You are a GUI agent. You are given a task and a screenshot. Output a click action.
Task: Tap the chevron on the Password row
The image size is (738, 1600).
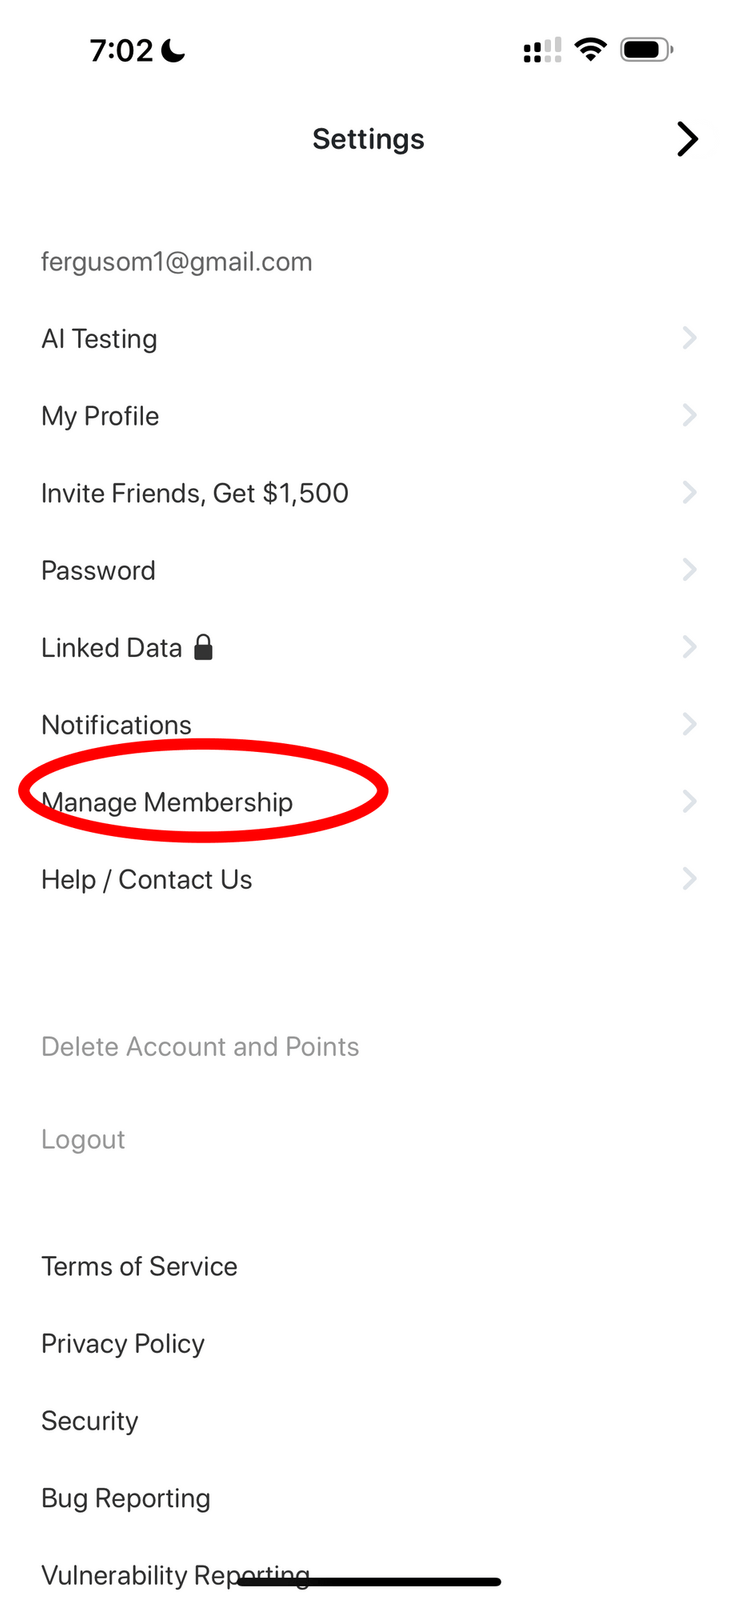(x=689, y=570)
